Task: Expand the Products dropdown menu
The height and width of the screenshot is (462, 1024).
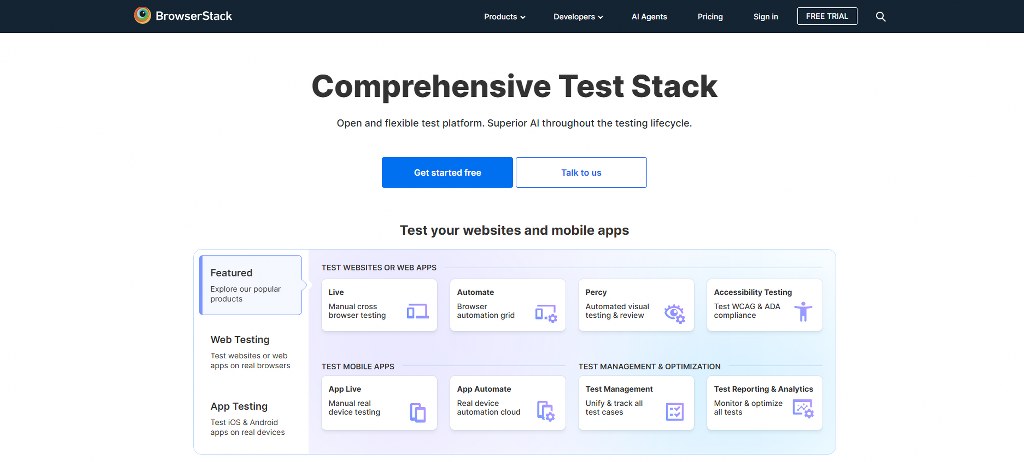Action: point(504,17)
